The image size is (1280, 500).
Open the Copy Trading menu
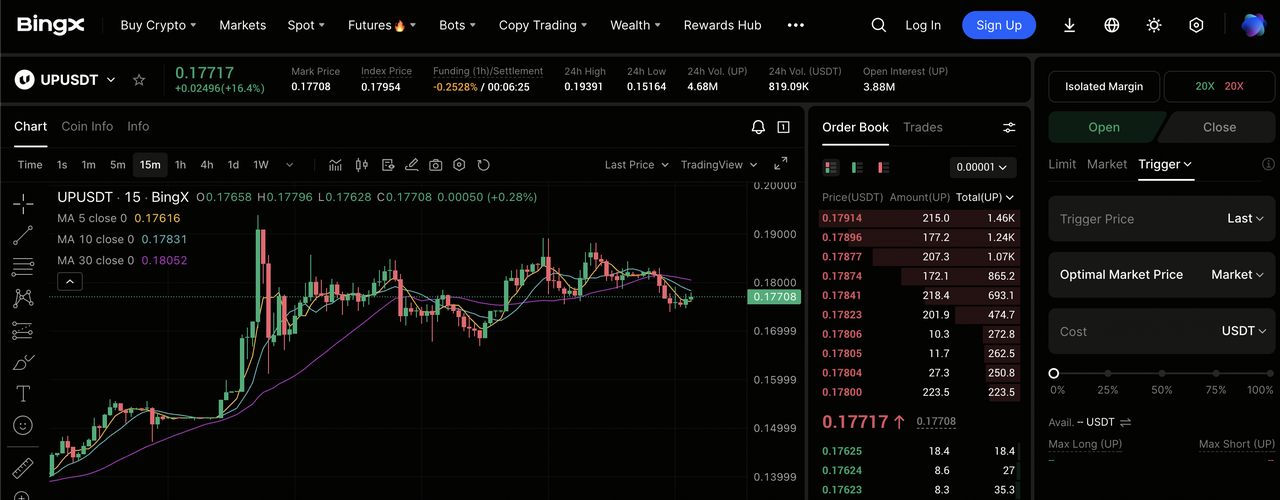pyautogui.click(x=545, y=25)
